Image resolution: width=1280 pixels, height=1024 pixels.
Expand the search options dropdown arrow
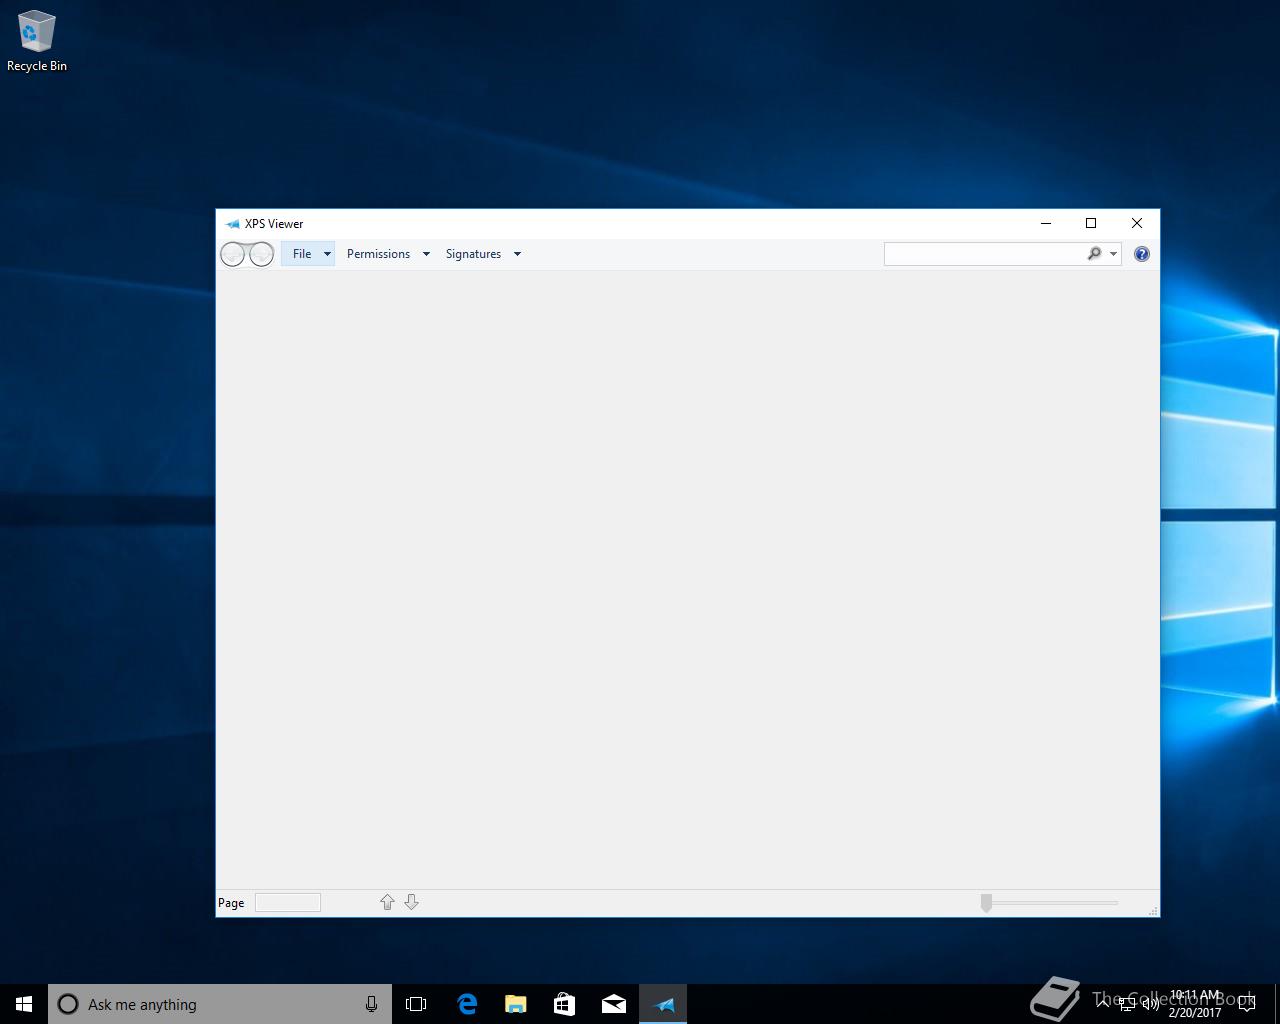coord(1113,254)
